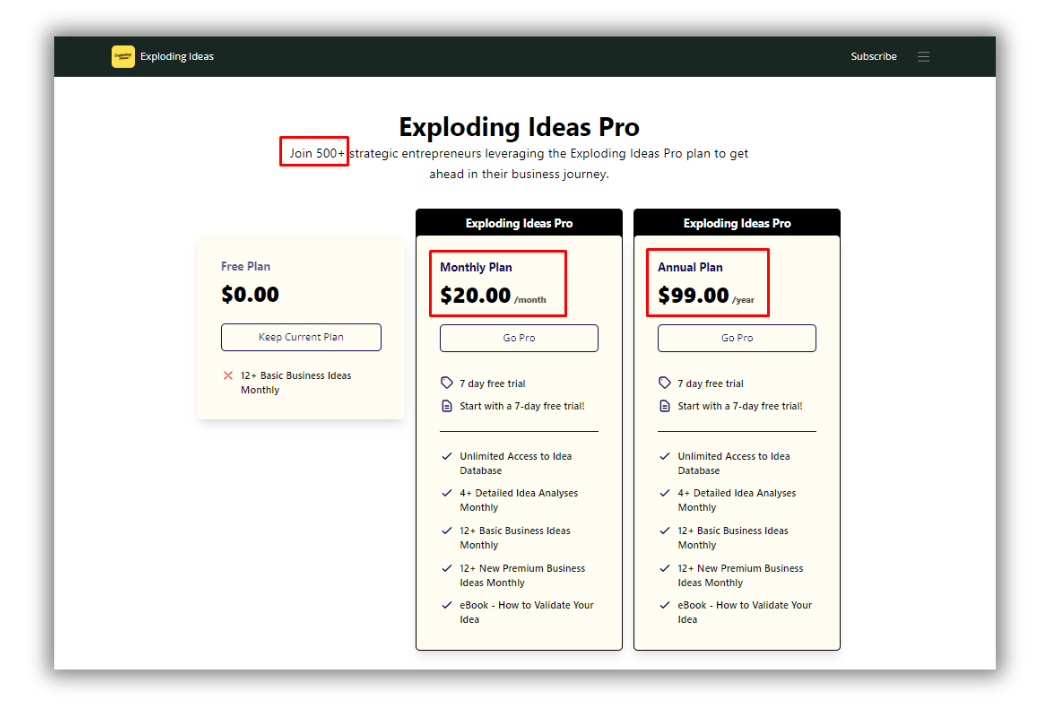This screenshot has width=1050, height=706.
Task: Select the Subscribe menu item
Action: pyautogui.click(x=873, y=56)
